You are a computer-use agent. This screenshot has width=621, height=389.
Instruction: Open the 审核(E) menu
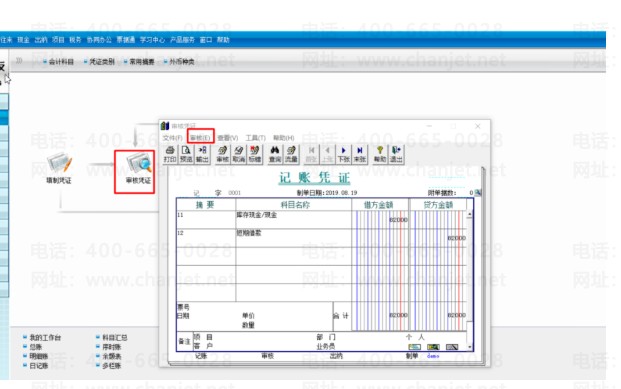tap(200, 137)
